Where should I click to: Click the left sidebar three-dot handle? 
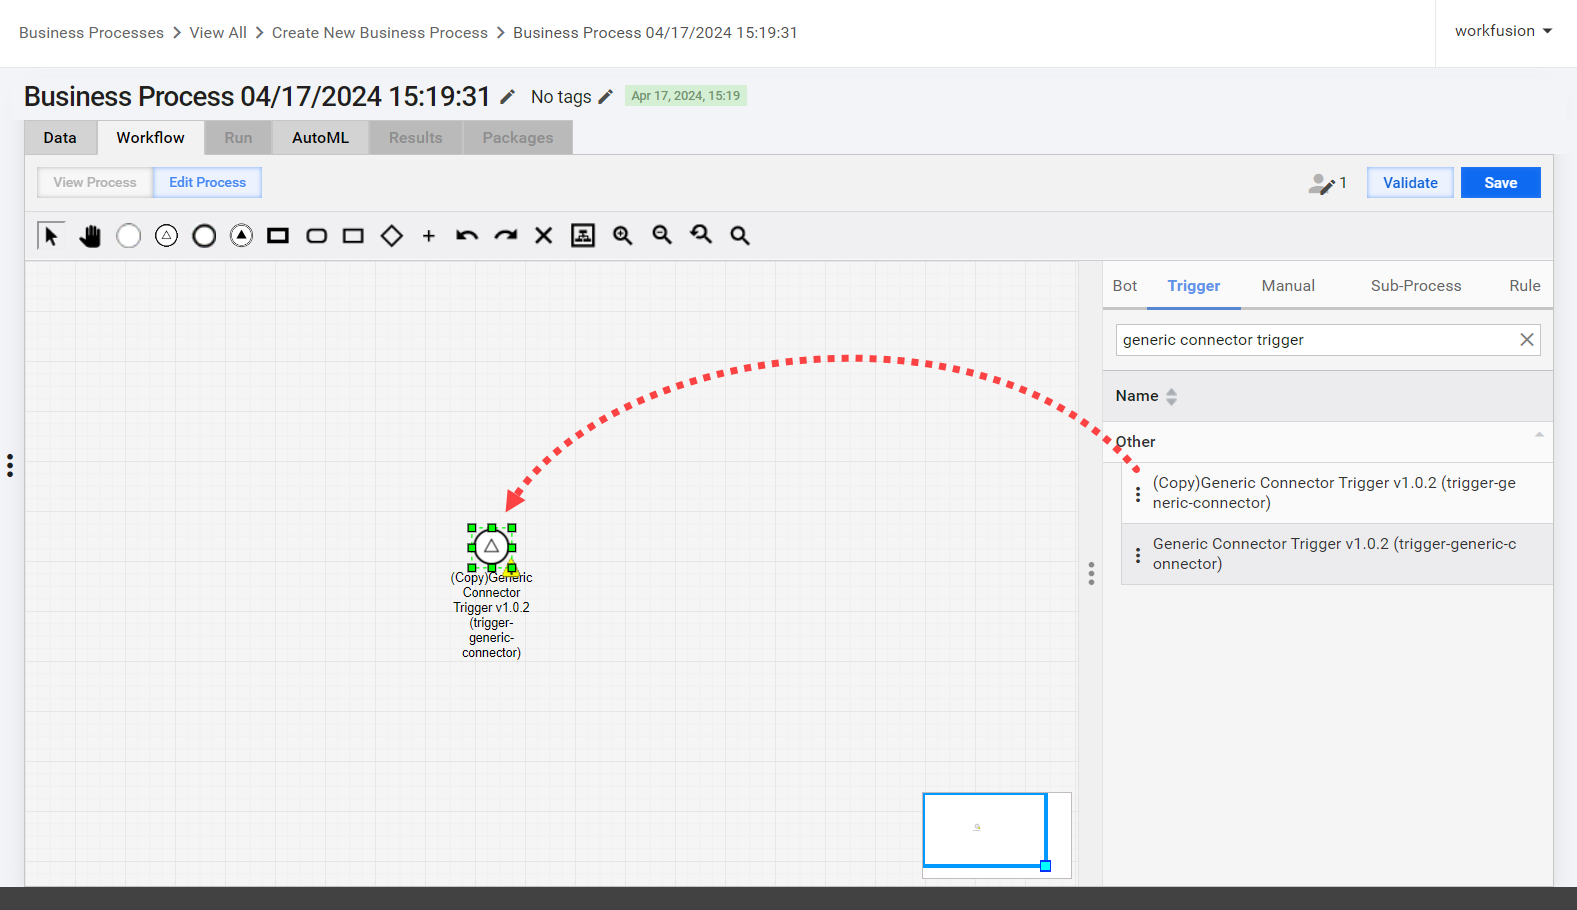tap(10, 465)
